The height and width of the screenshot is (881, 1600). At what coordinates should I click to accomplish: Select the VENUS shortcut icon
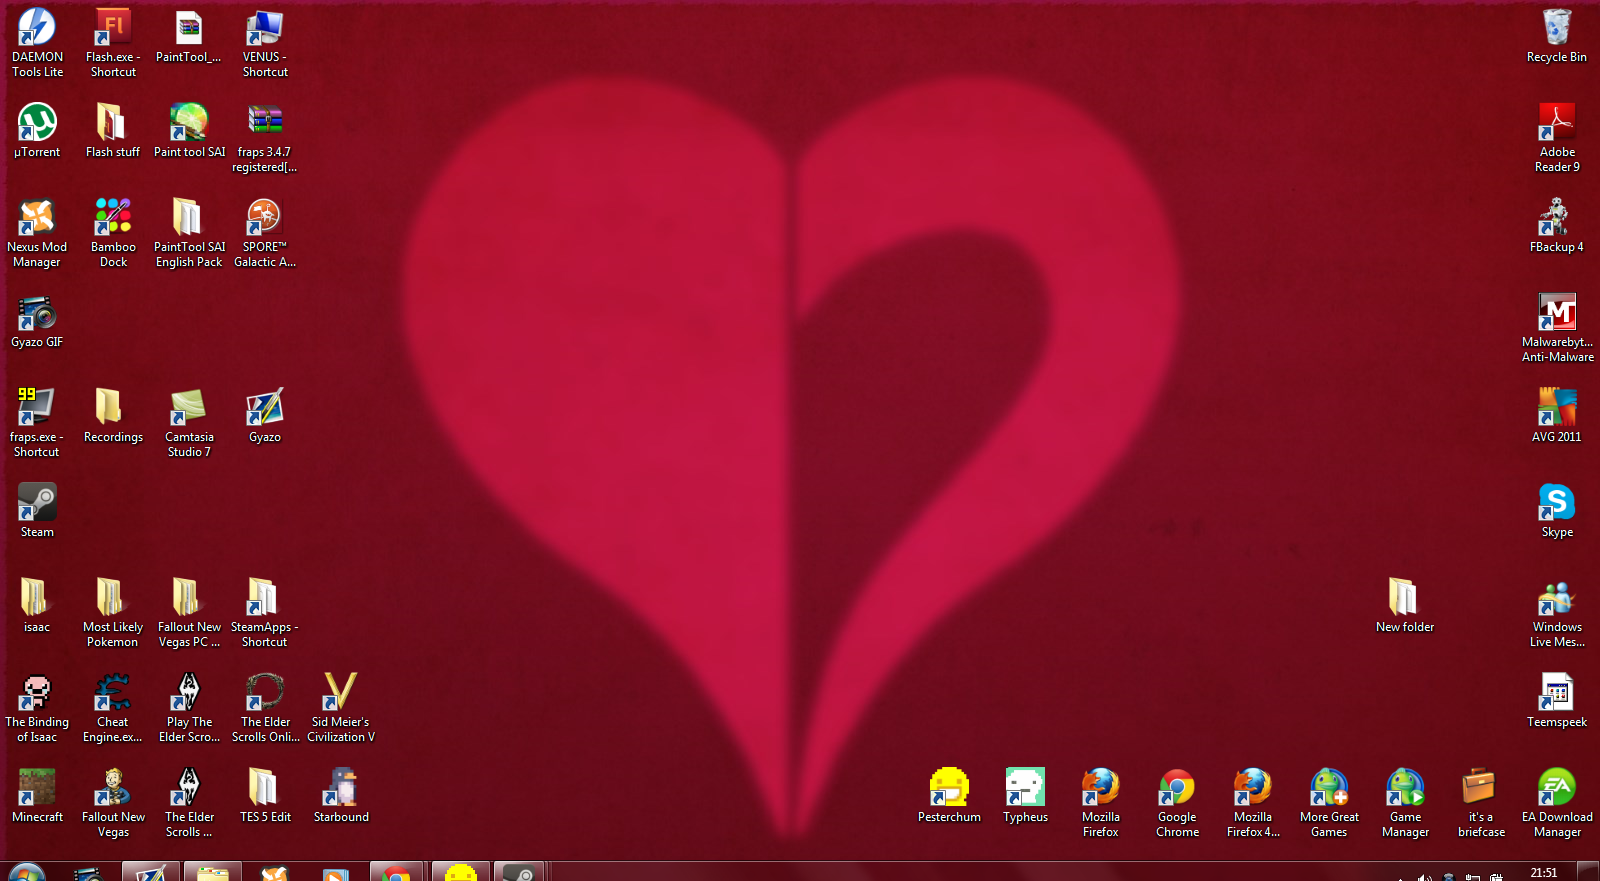265,43
